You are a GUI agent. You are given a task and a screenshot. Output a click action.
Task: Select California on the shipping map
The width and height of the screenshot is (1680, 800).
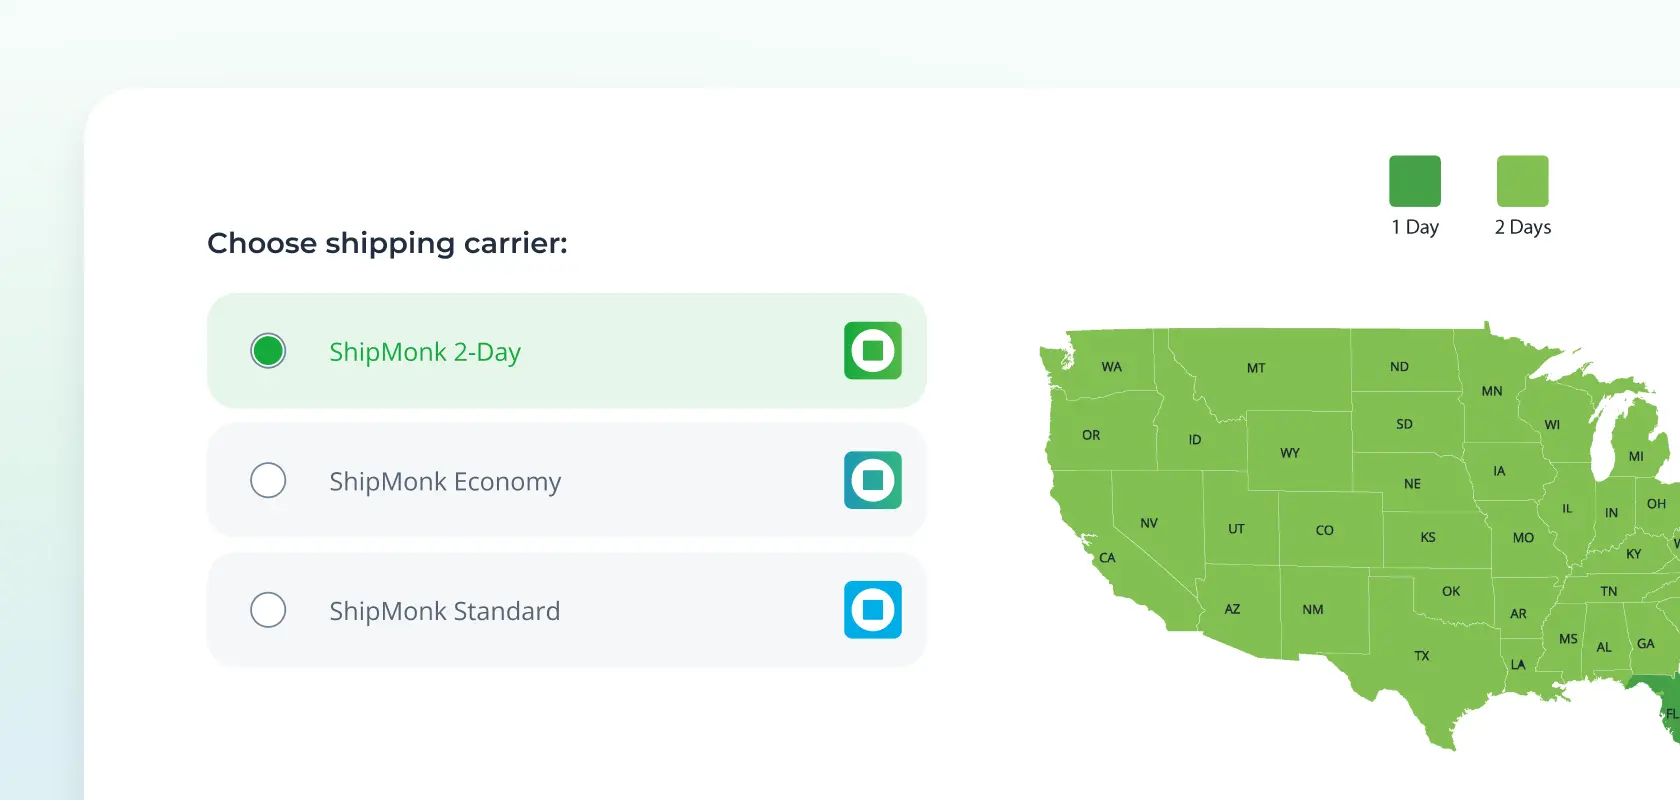pos(1107,558)
